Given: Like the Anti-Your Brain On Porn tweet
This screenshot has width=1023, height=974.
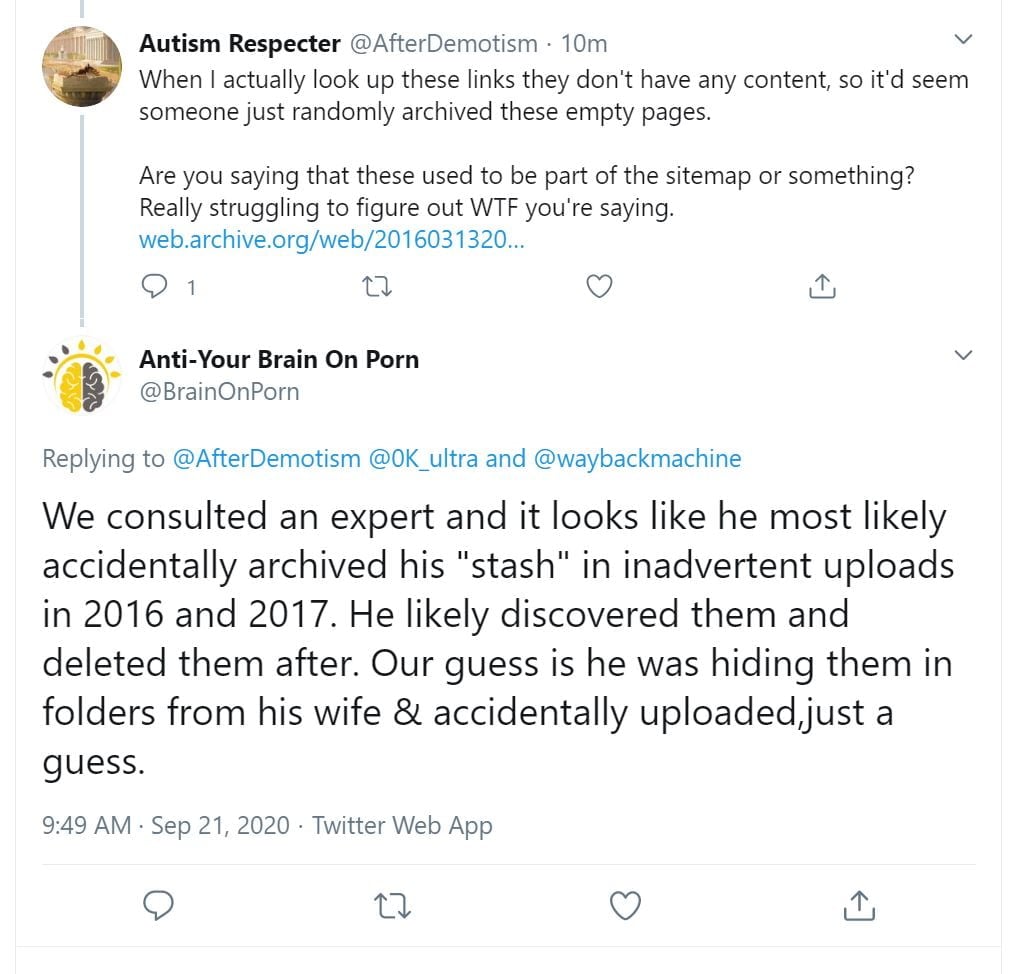Looking at the screenshot, I should pyautogui.click(x=625, y=906).
